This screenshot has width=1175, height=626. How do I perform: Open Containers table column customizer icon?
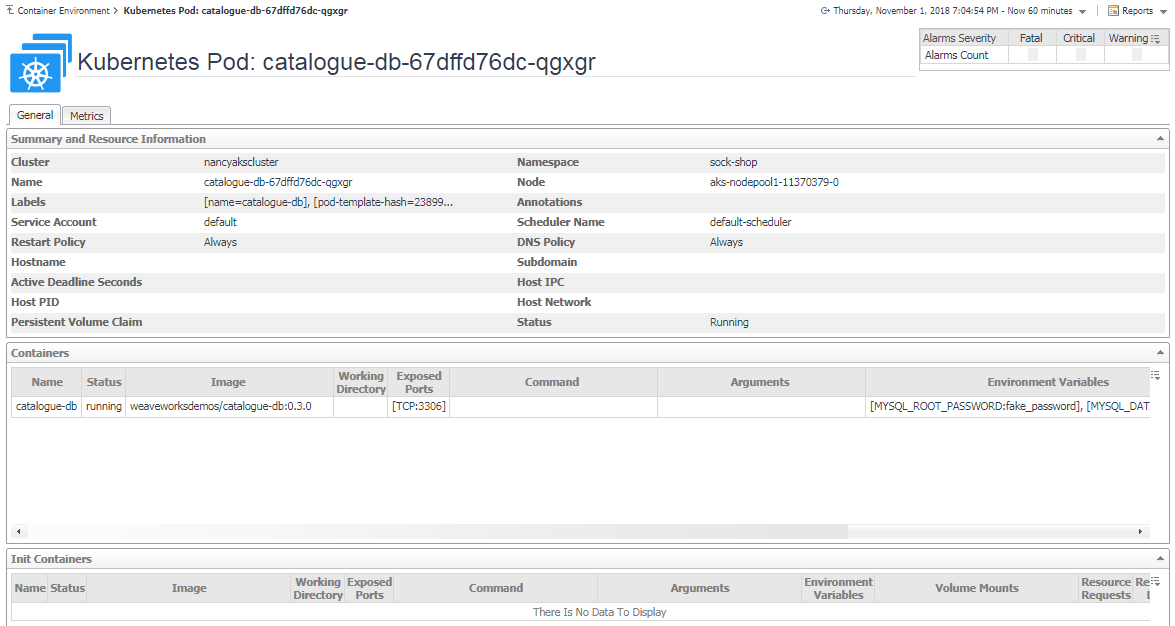1155,375
